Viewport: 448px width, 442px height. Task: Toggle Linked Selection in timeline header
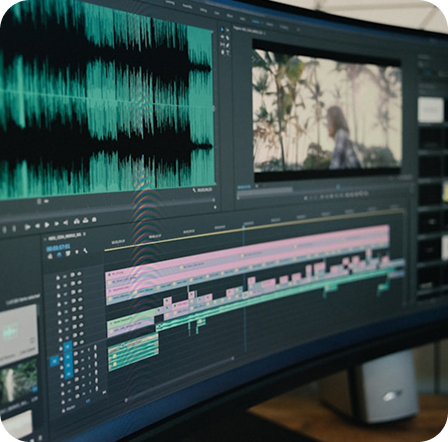[68, 253]
